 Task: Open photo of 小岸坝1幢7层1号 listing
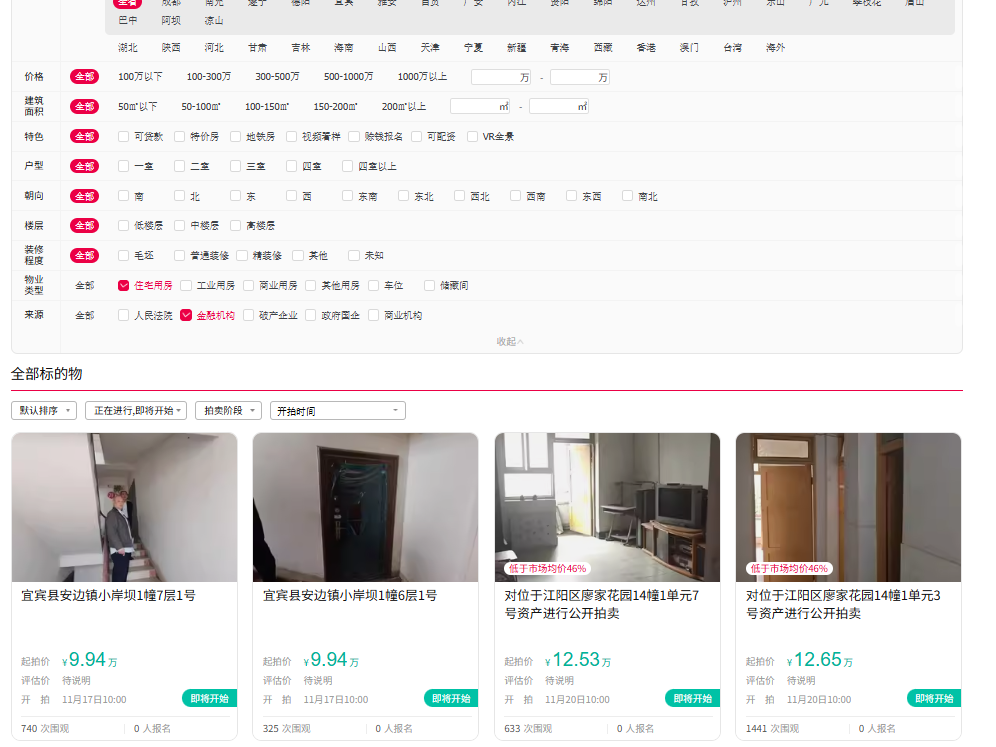tap(124, 507)
